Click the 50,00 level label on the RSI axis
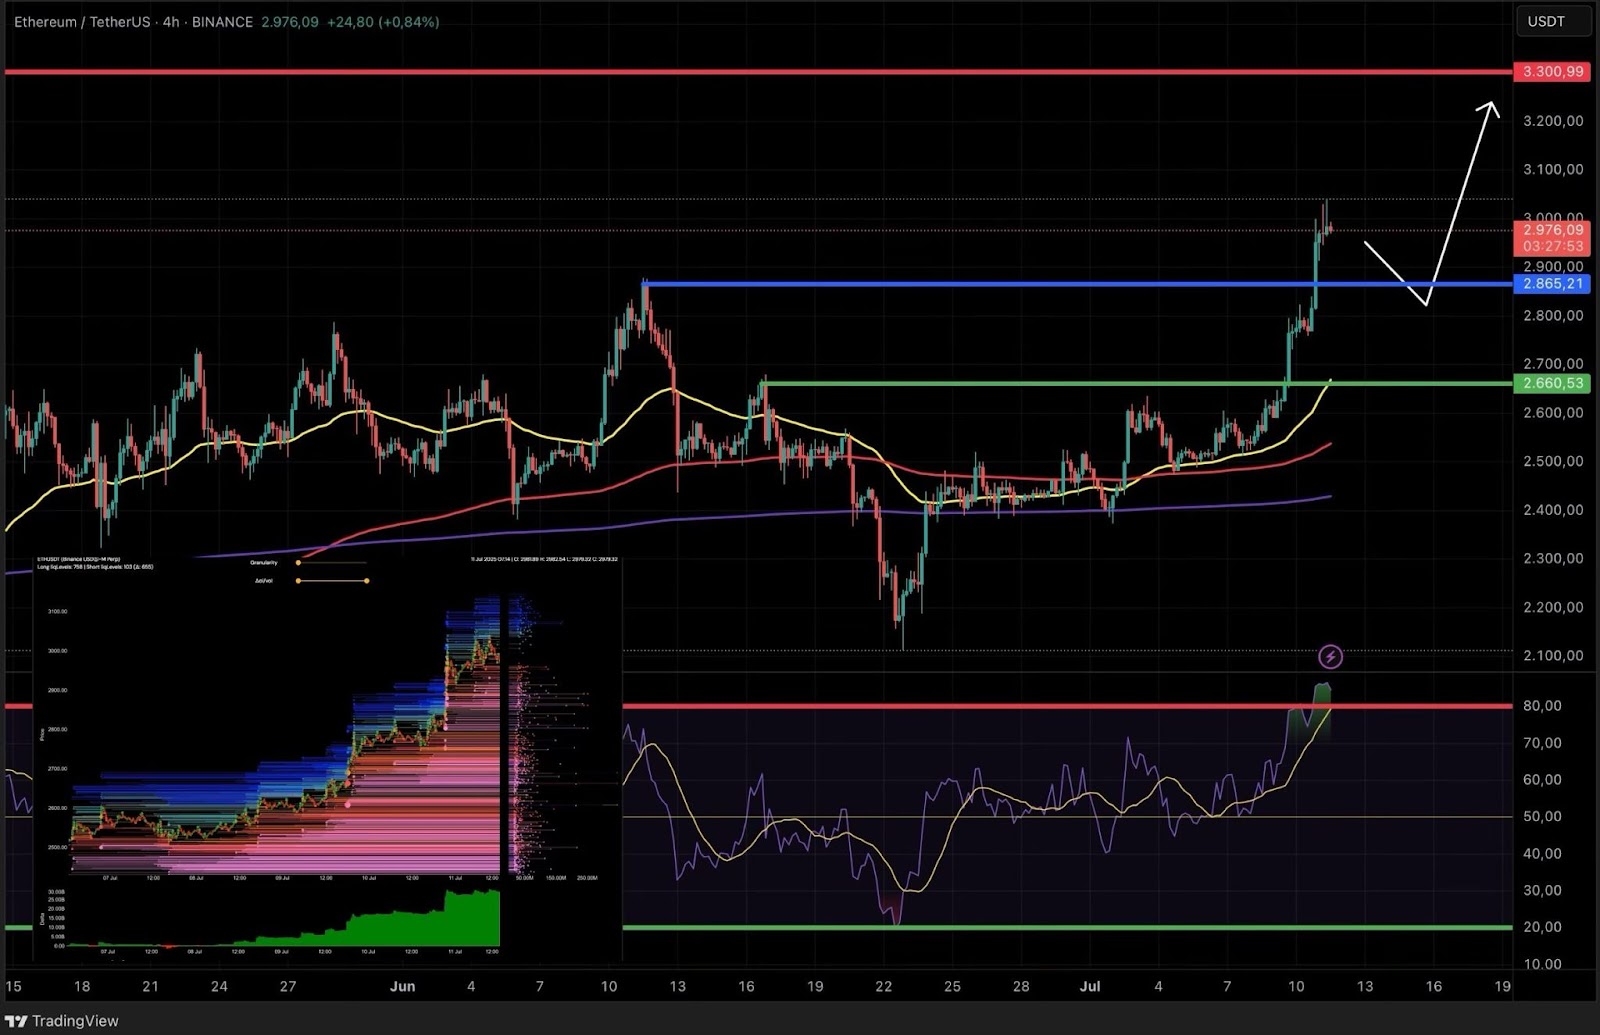The height and width of the screenshot is (1035, 1600). (x=1542, y=817)
